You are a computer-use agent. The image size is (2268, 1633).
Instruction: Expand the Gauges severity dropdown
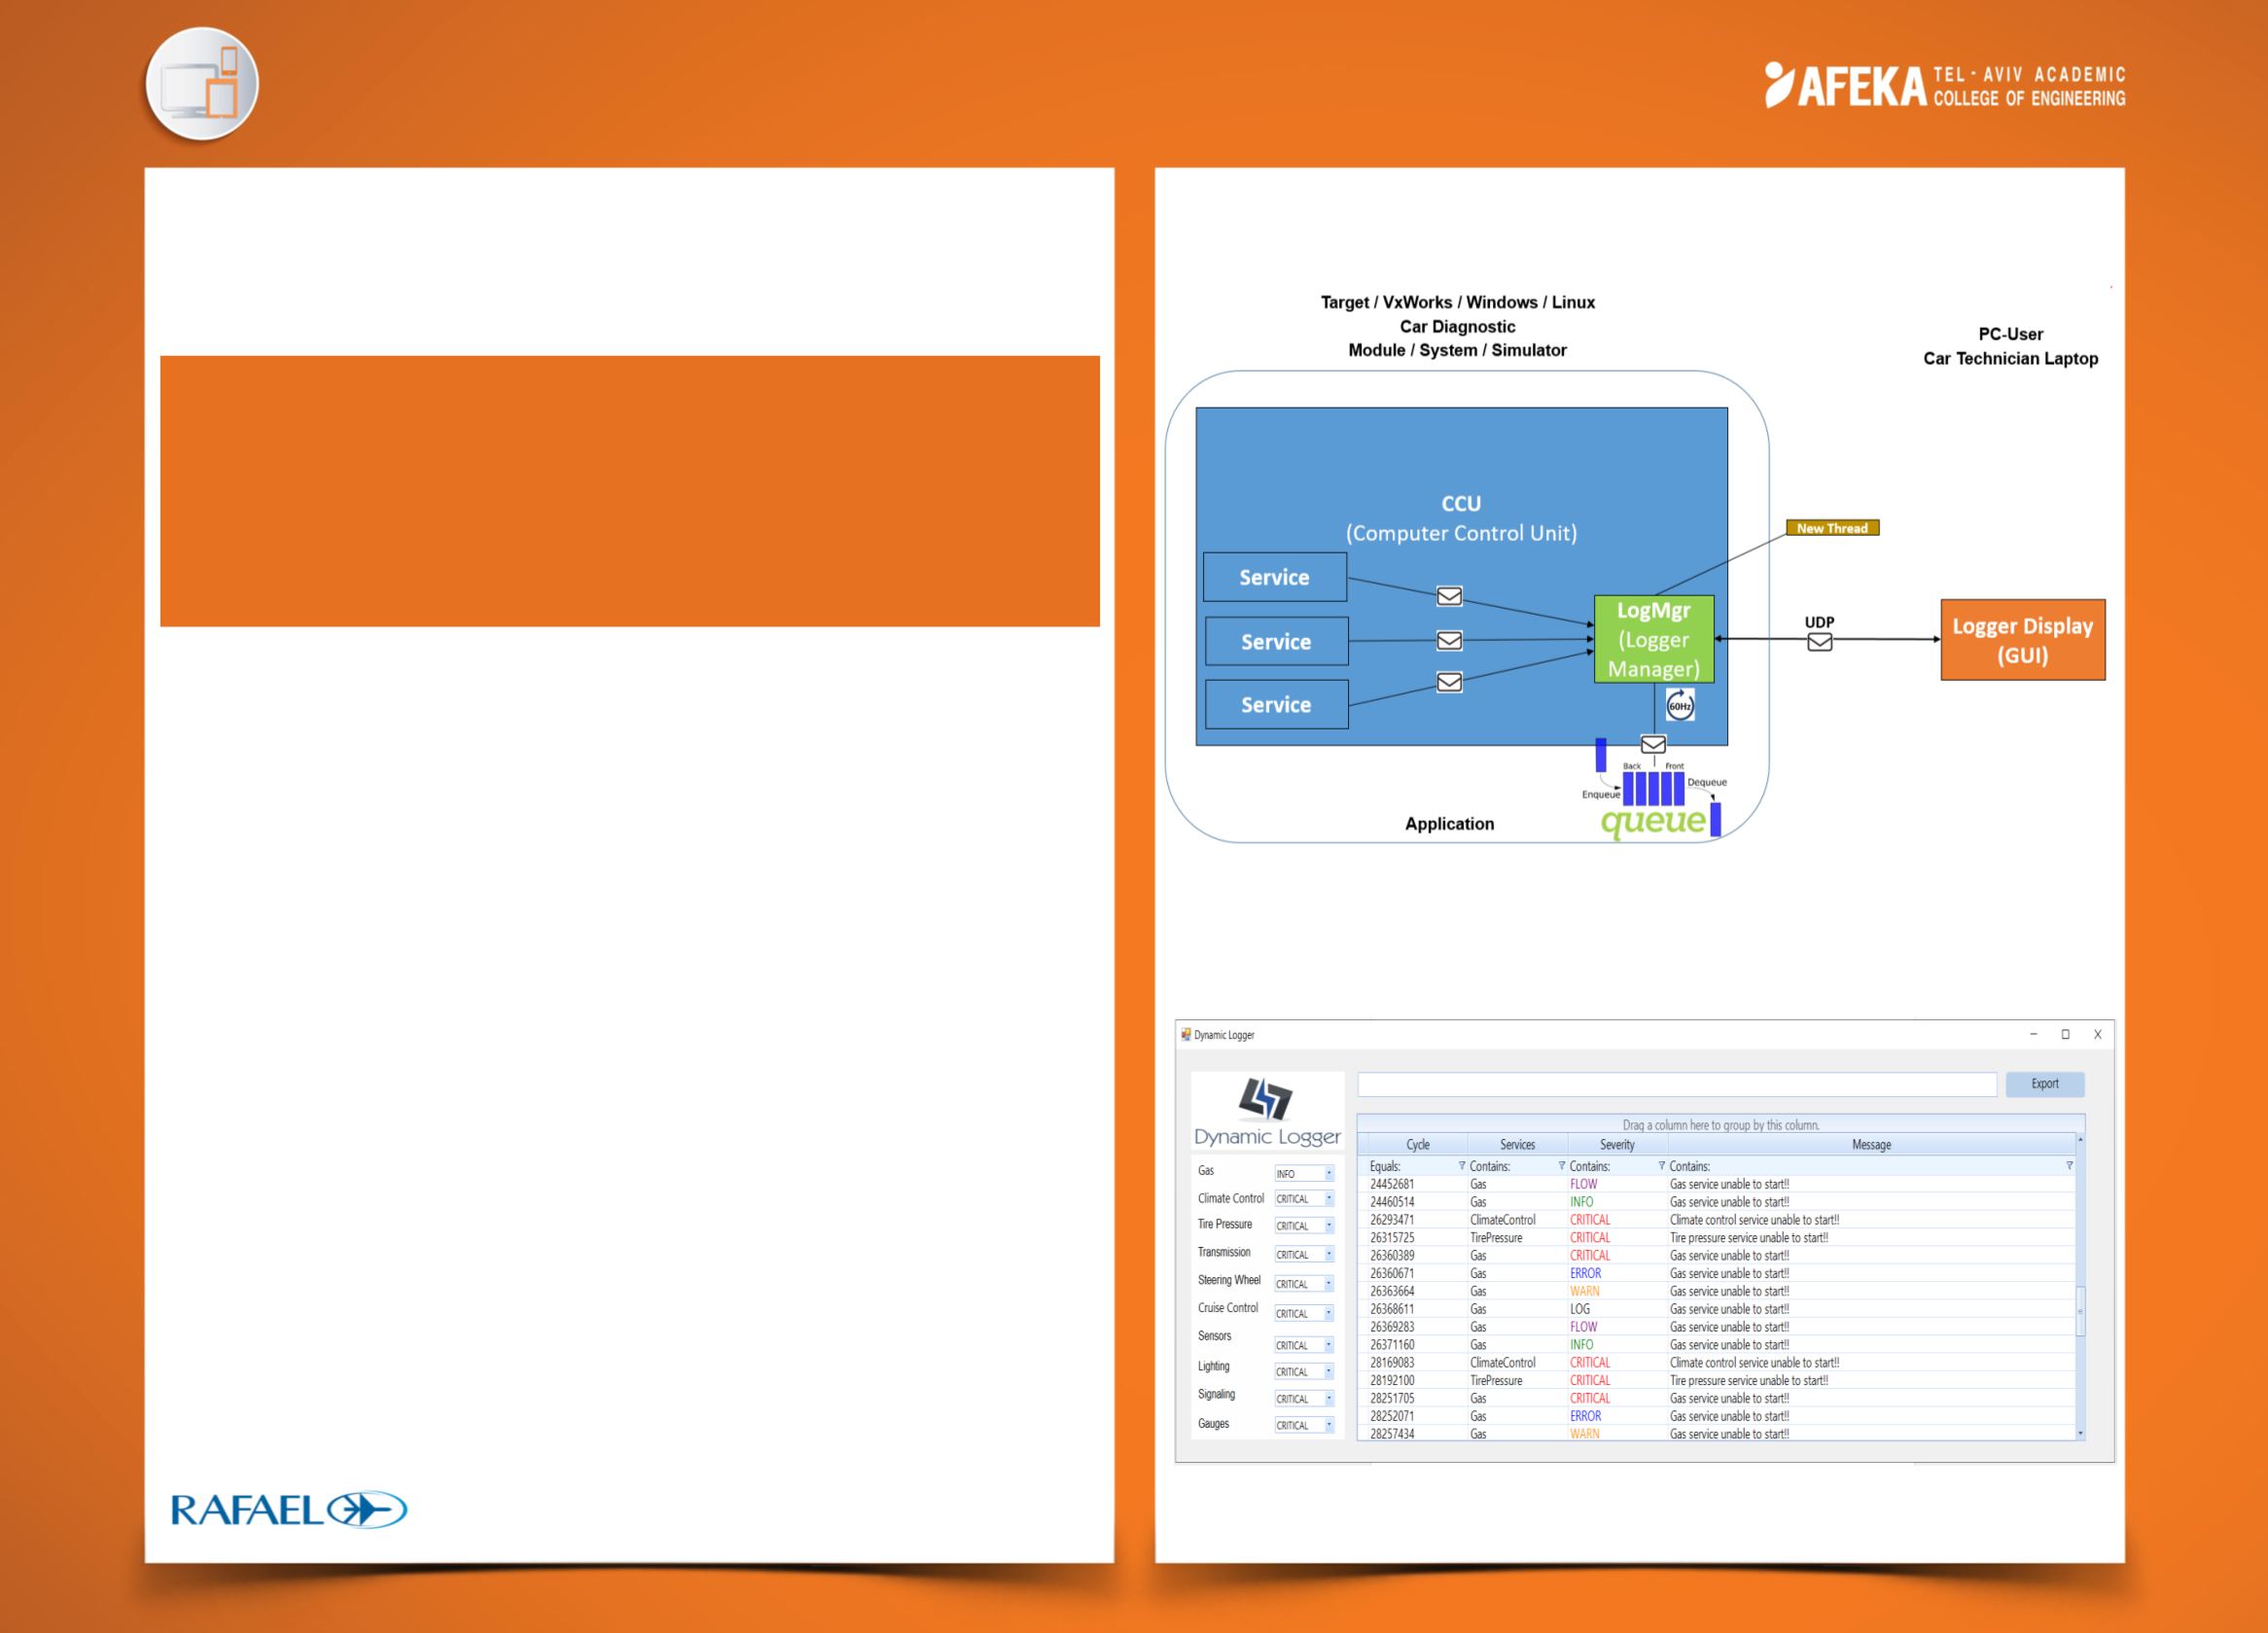coord(1329,1426)
